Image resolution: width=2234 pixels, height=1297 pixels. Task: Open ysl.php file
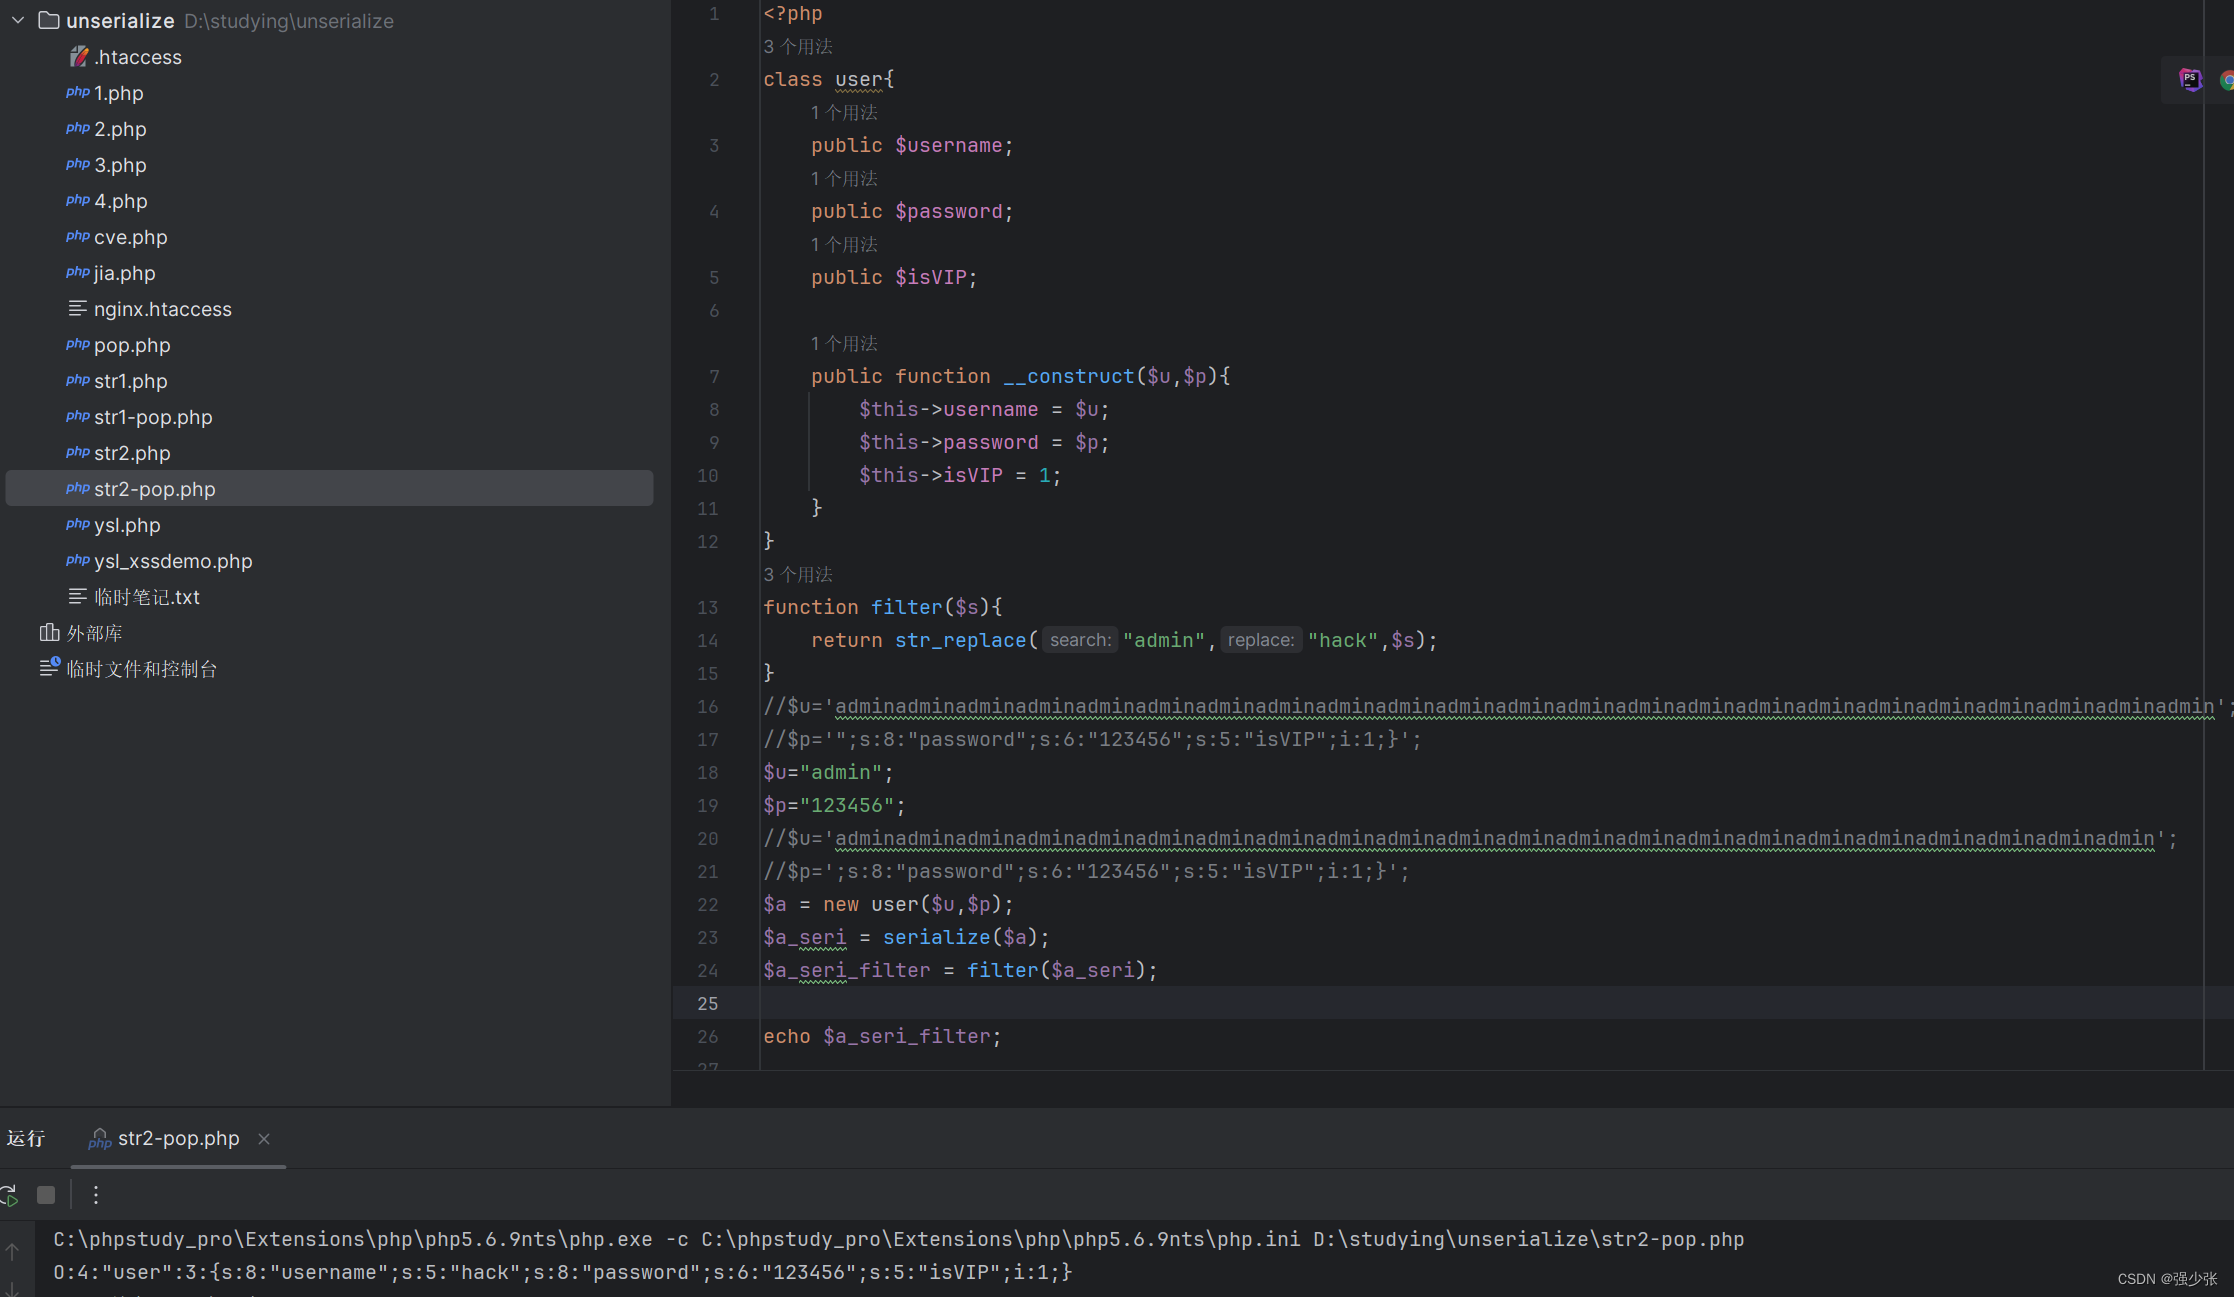127,525
